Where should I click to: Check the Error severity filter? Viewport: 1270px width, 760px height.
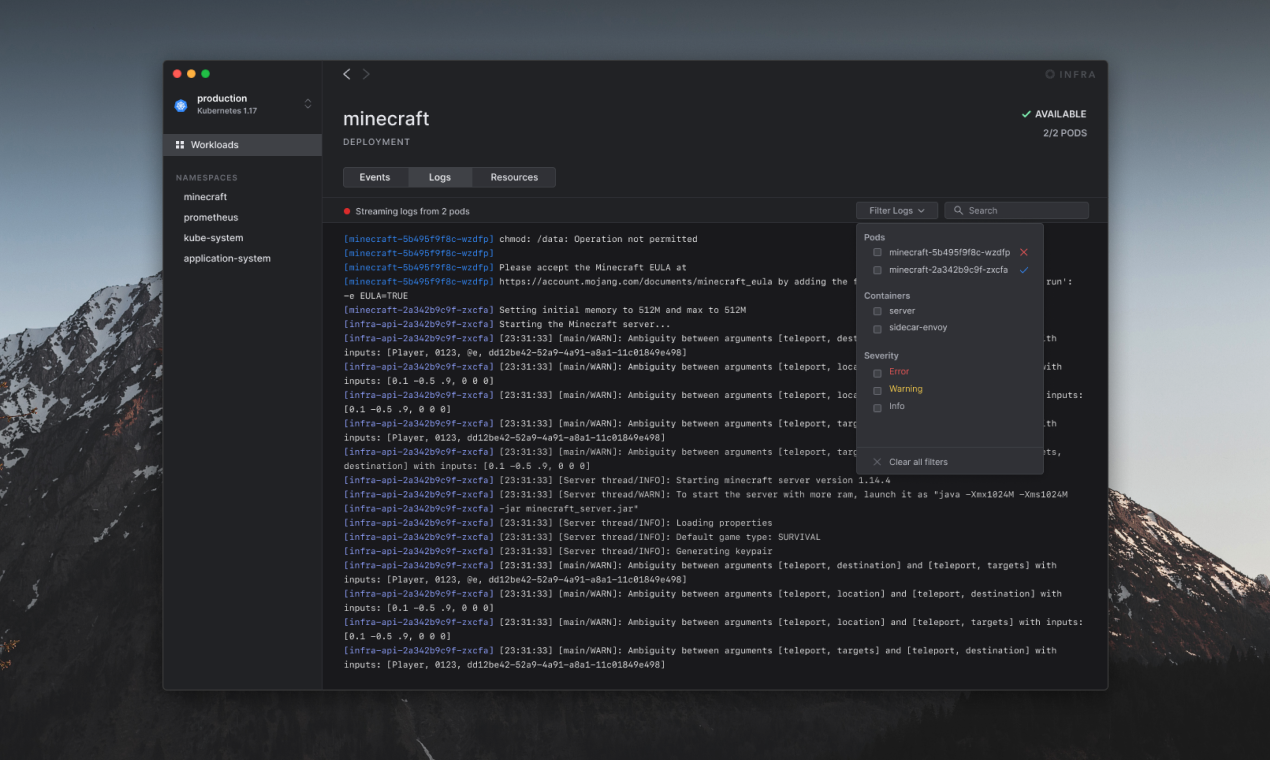pos(877,371)
